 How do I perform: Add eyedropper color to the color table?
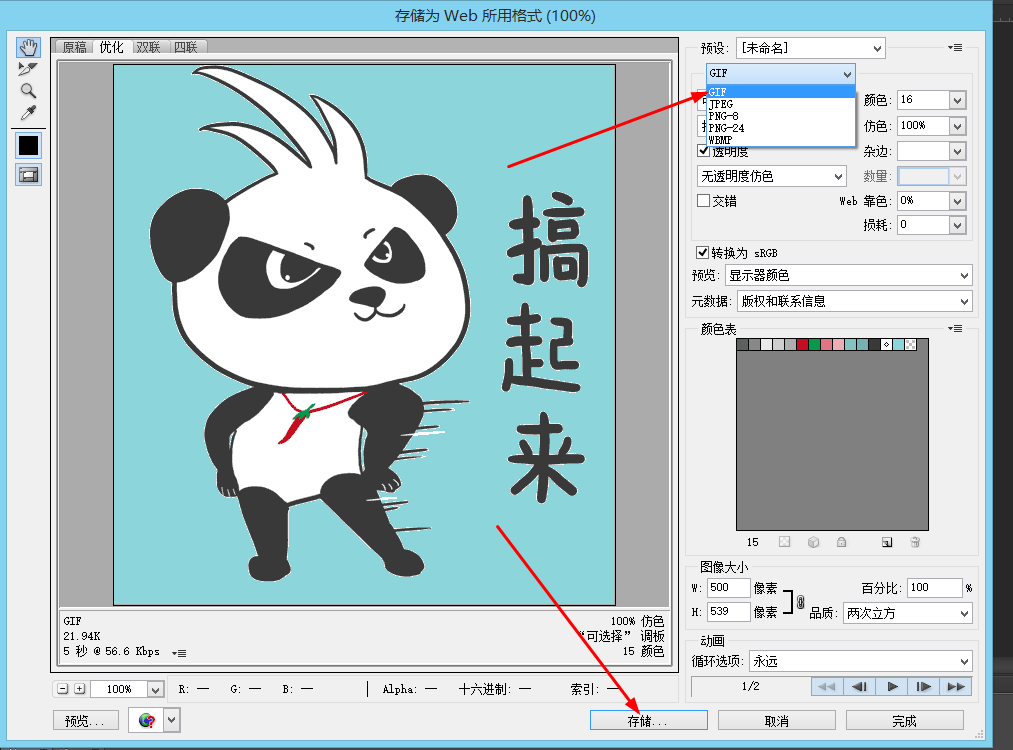click(x=886, y=541)
